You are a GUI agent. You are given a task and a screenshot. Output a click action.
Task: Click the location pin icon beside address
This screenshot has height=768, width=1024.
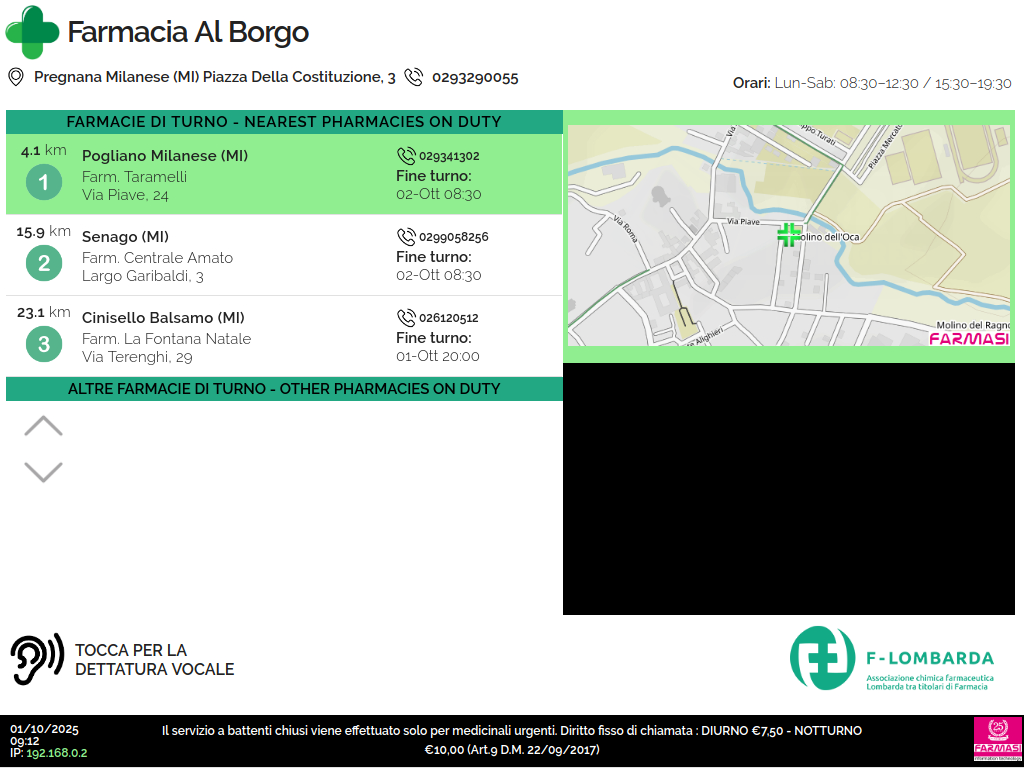(x=16, y=77)
